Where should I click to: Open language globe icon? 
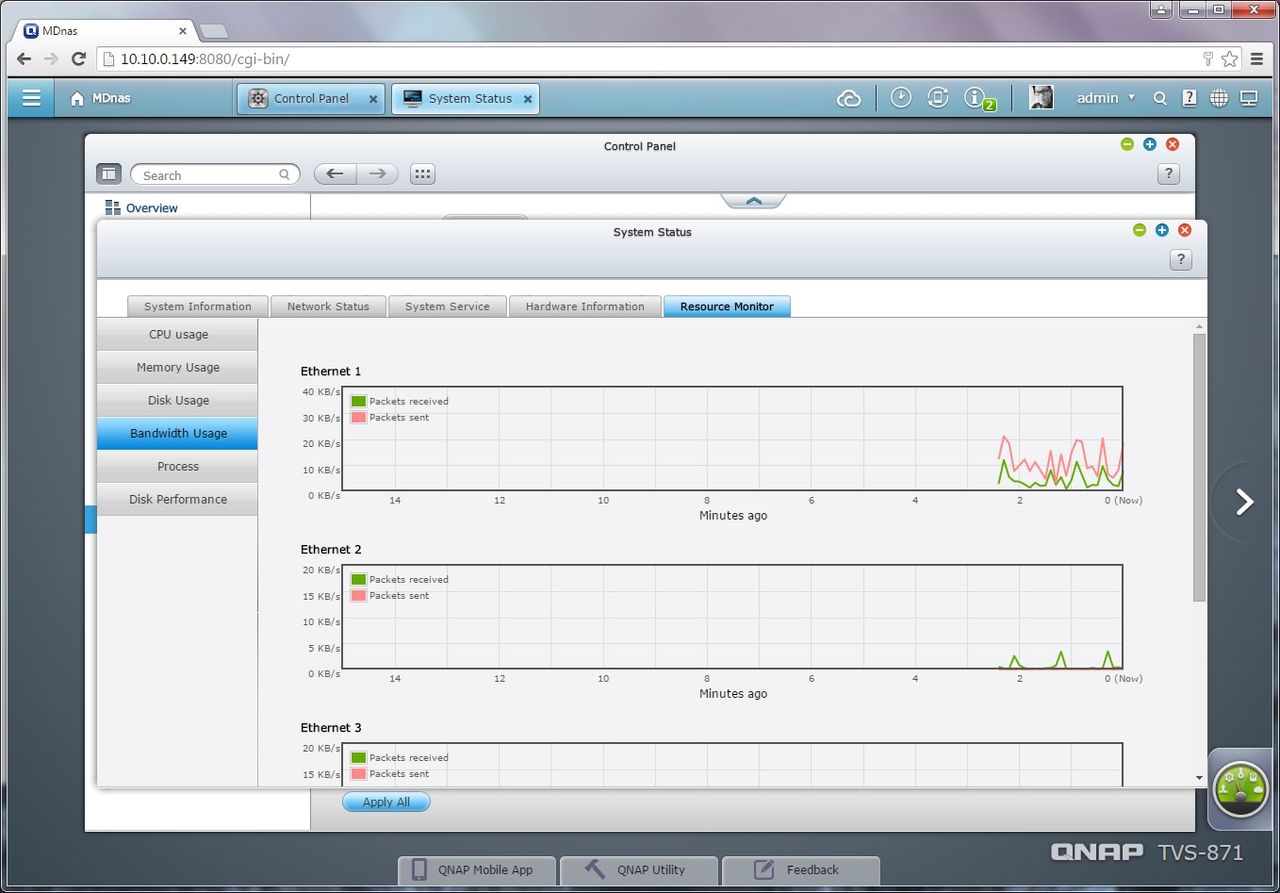click(x=1218, y=98)
